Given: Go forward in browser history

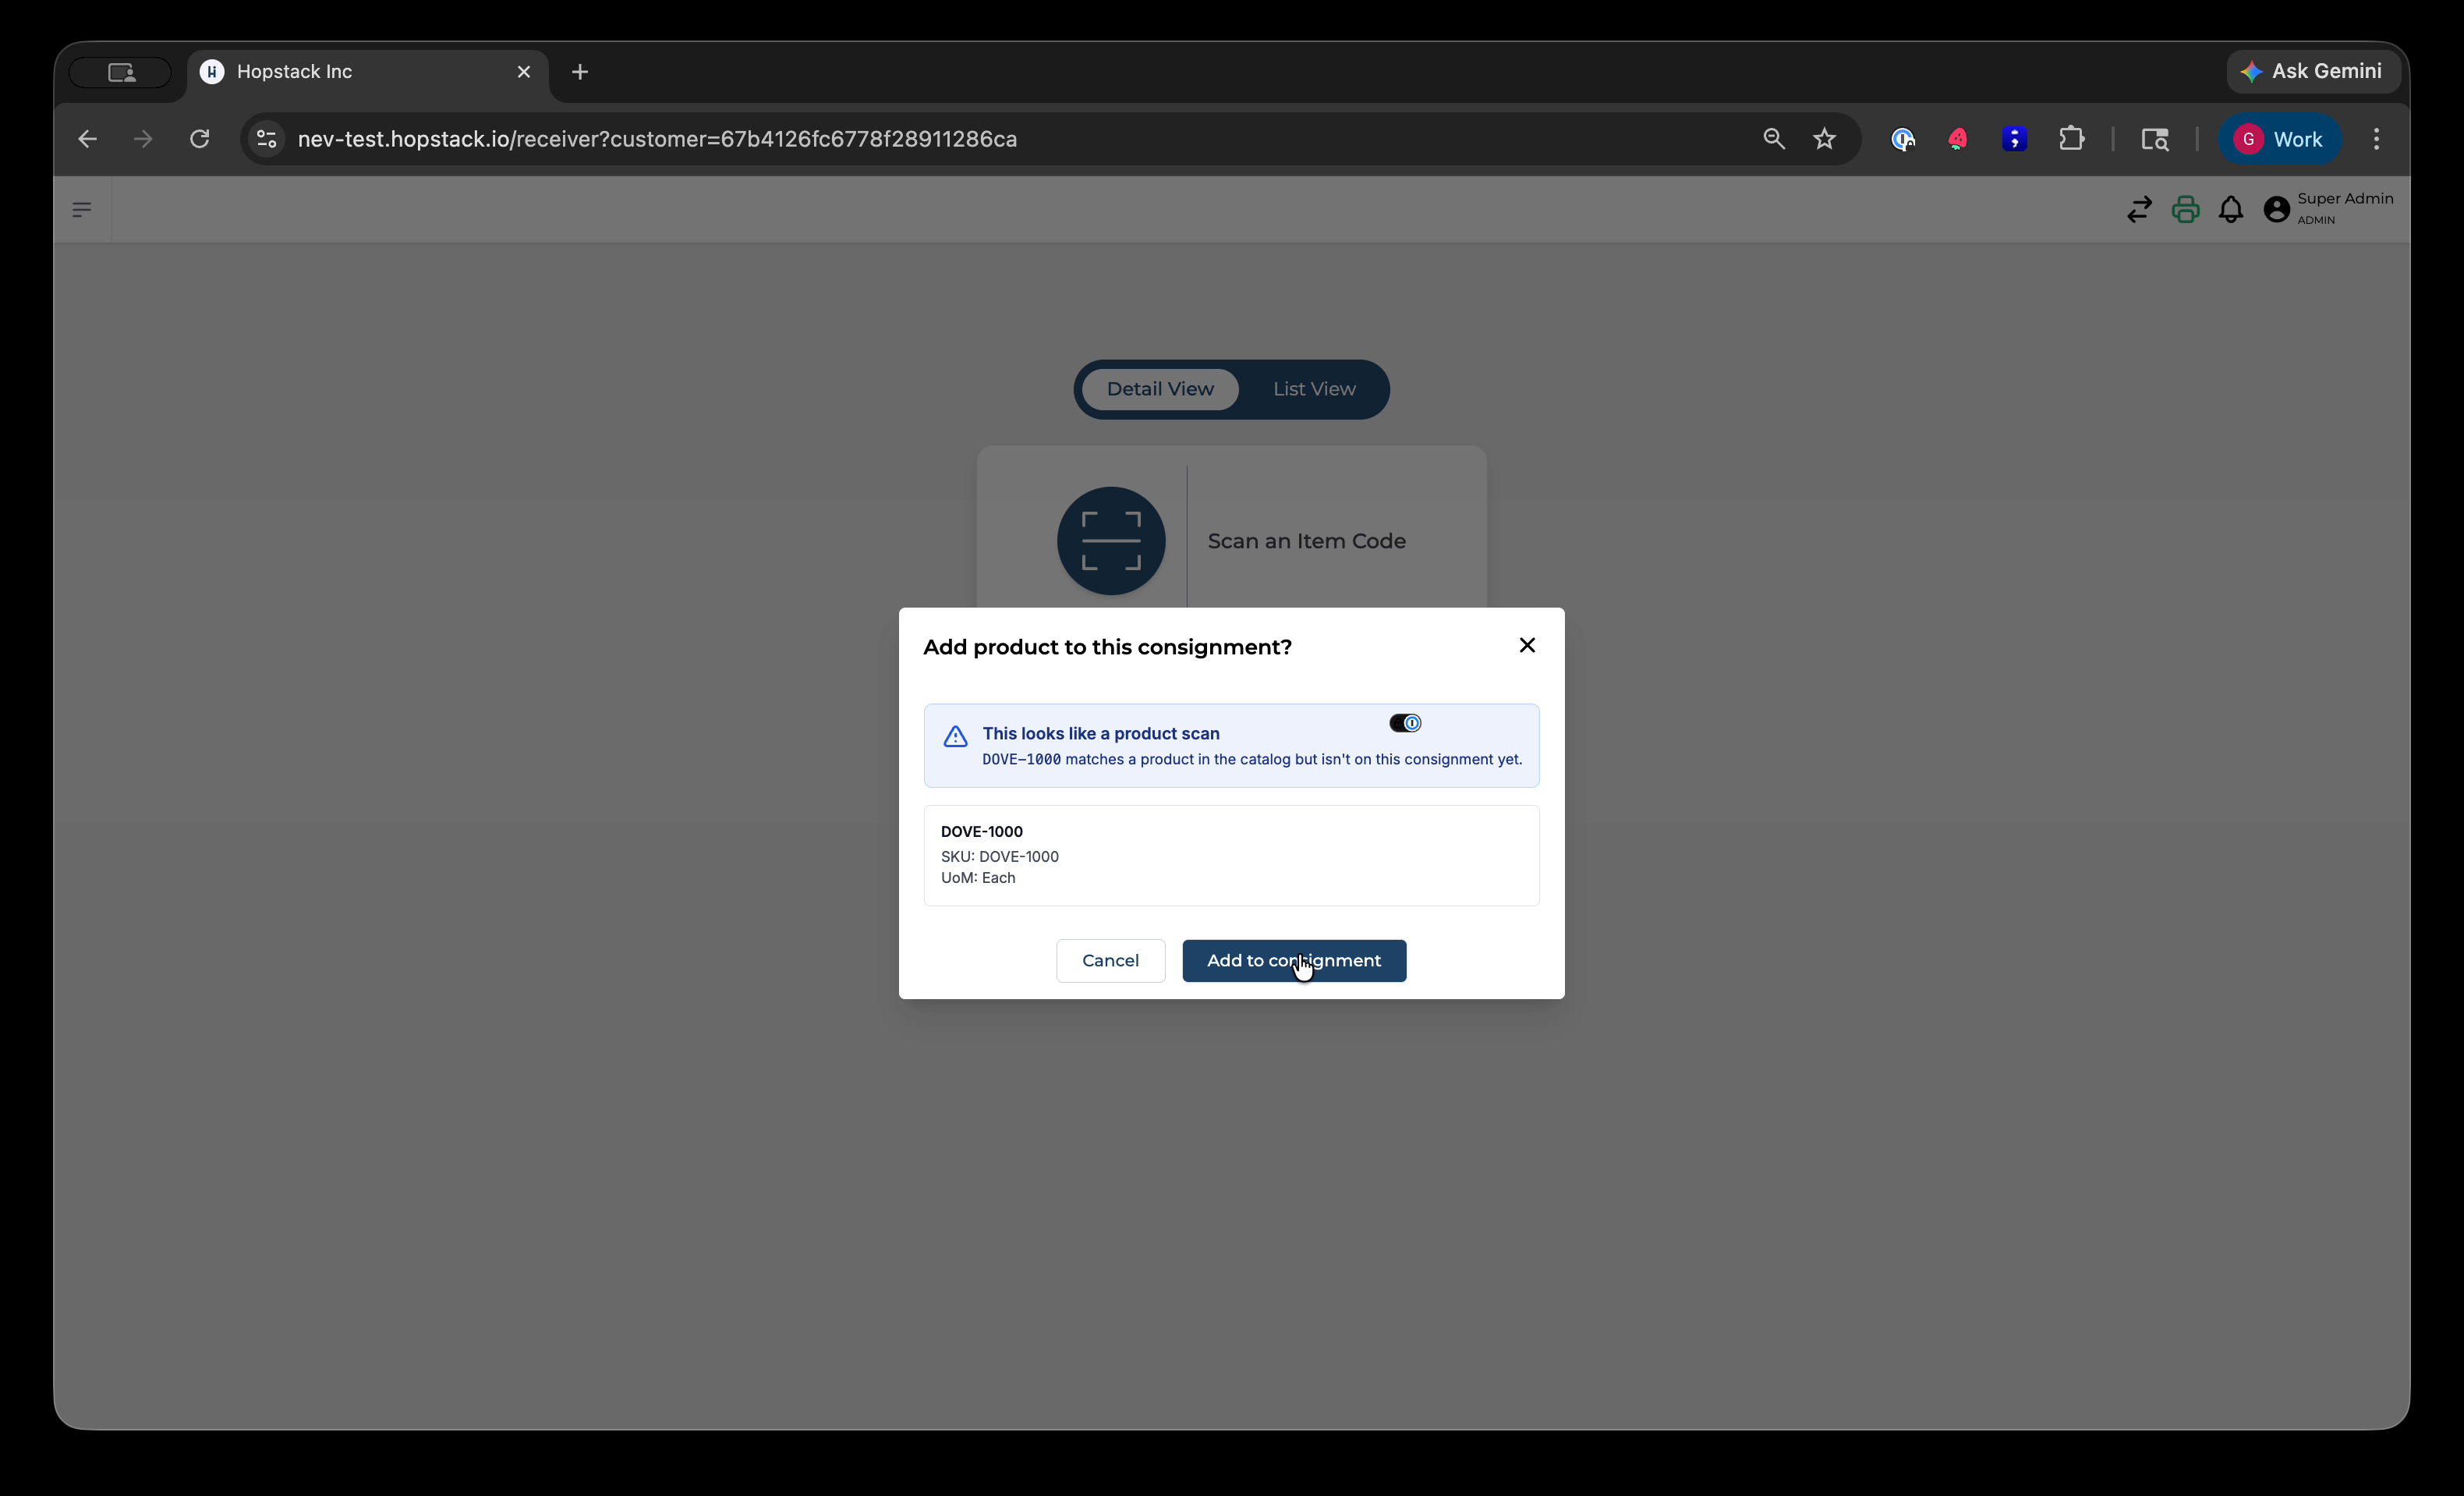Looking at the screenshot, I should (x=143, y=139).
